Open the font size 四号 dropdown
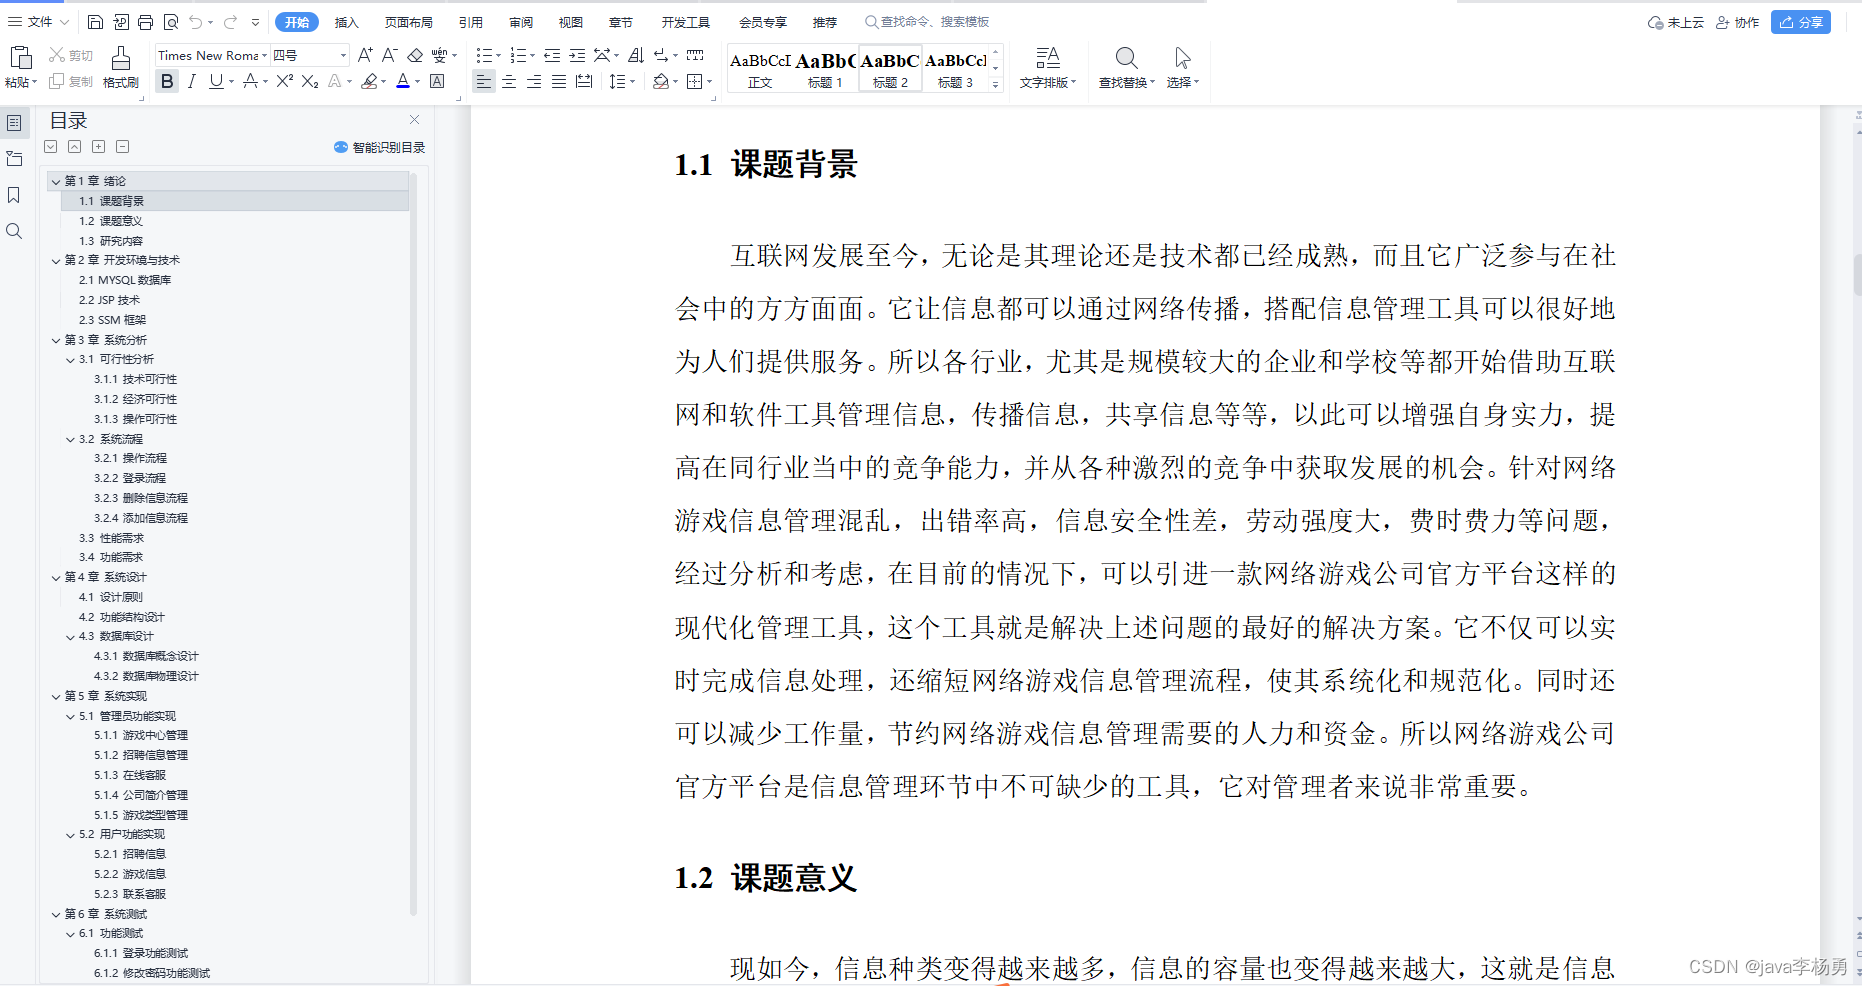This screenshot has height=986, width=1862. pos(343,55)
